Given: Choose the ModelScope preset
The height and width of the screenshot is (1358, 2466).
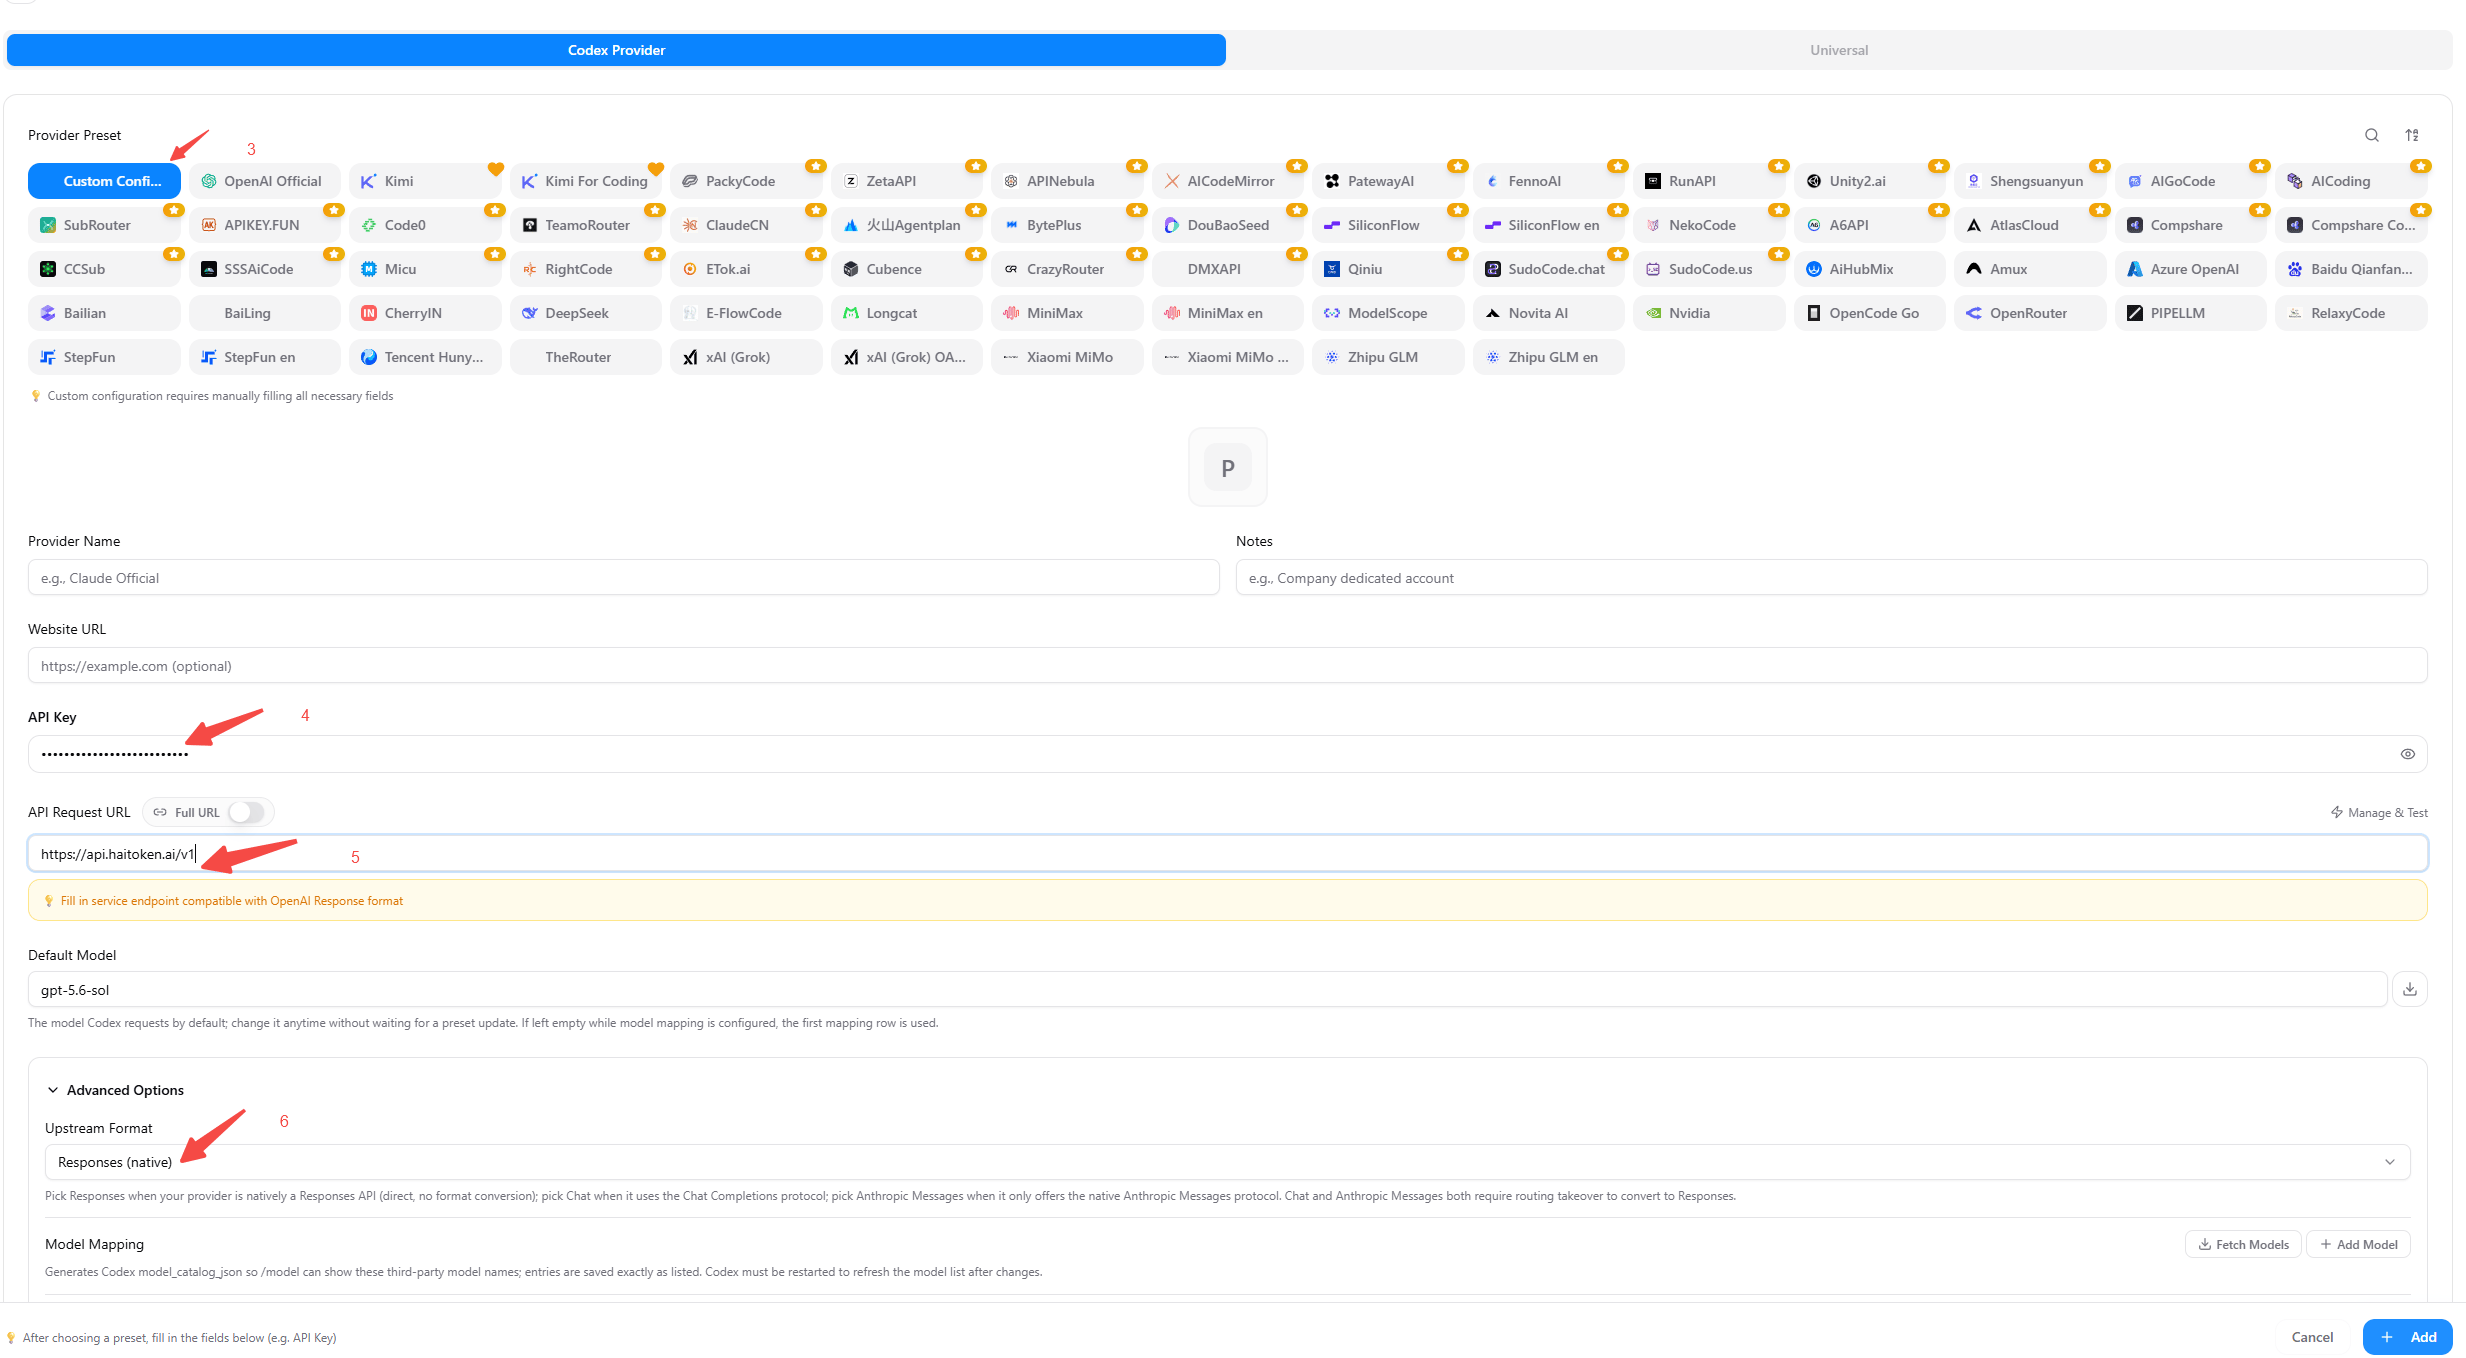Looking at the screenshot, I should (1388, 313).
